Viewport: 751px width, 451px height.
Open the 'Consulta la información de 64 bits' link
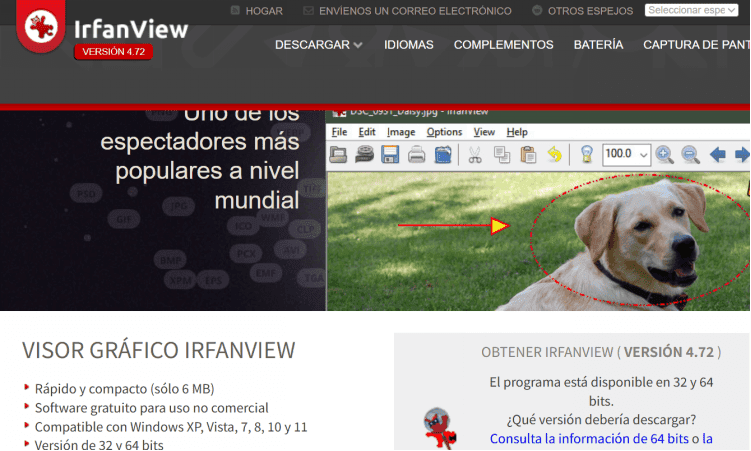click(589, 439)
